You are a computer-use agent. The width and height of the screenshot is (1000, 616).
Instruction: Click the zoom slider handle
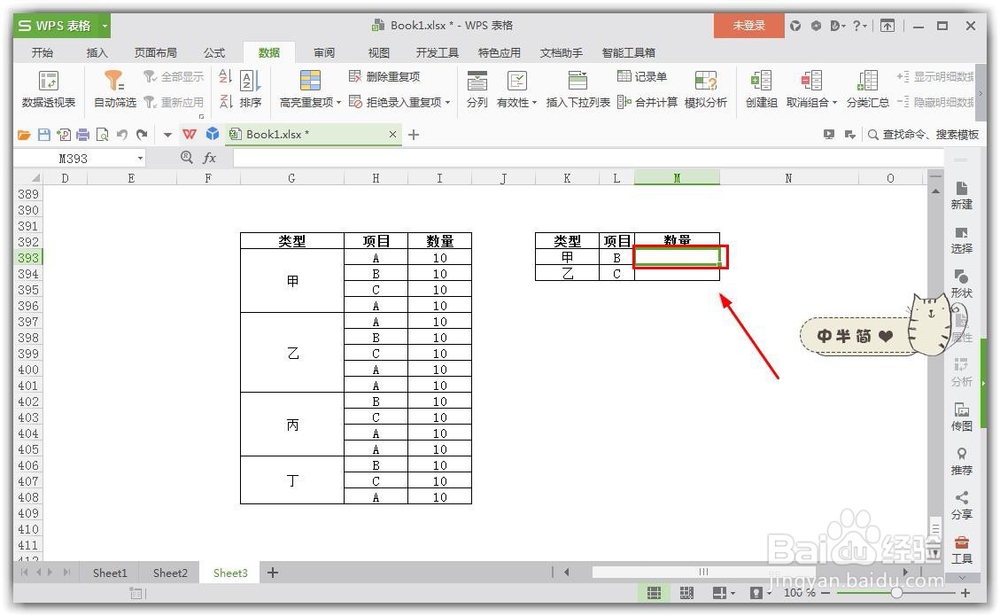click(x=896, y=593)
